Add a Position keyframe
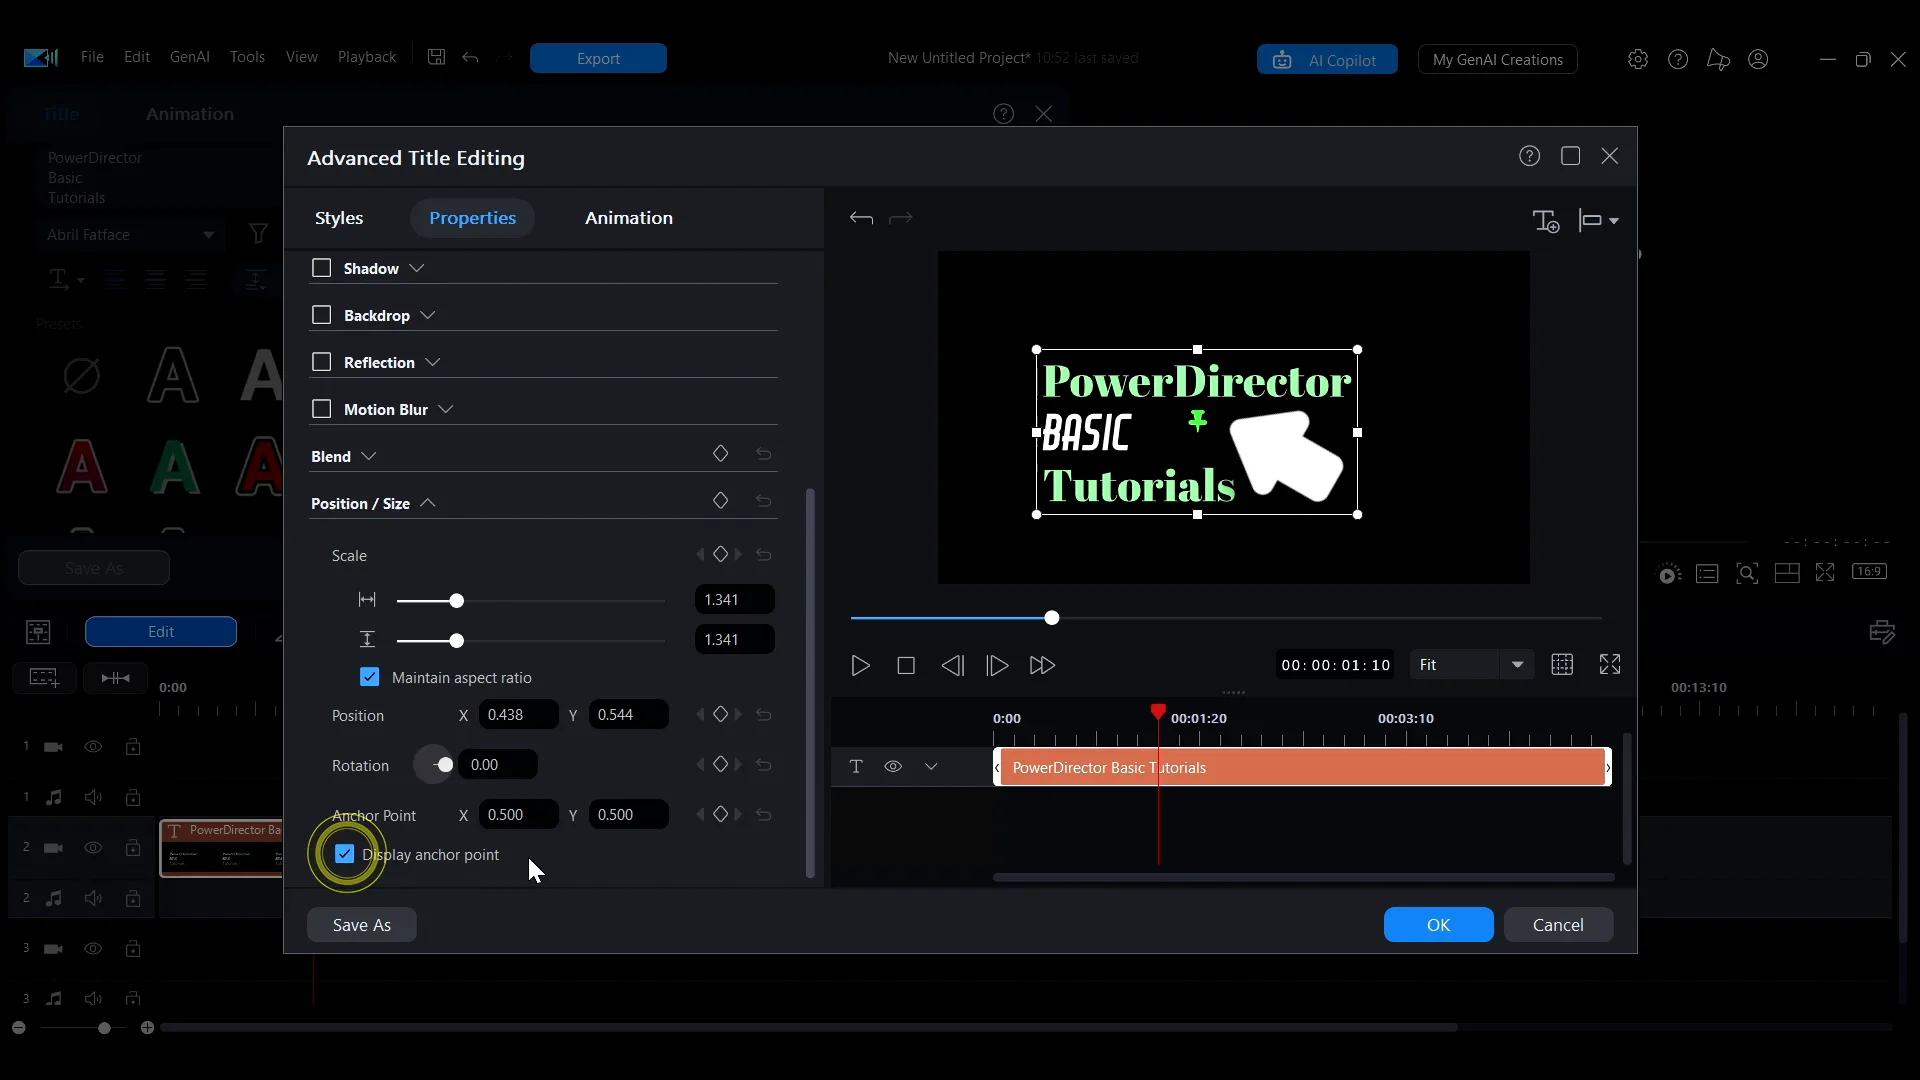This screenshot has height=1080, width=1920. [x=720, y=714]
